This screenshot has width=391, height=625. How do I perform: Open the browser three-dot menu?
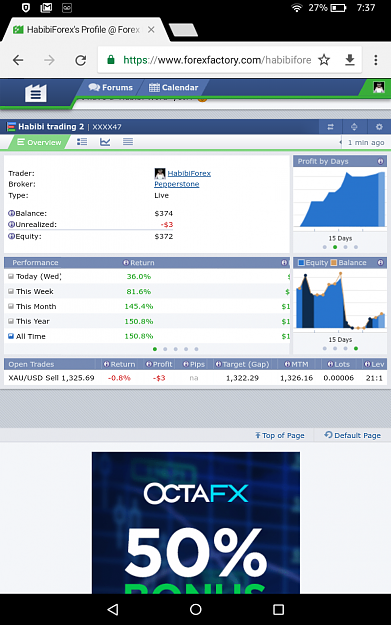click(375, 60)
